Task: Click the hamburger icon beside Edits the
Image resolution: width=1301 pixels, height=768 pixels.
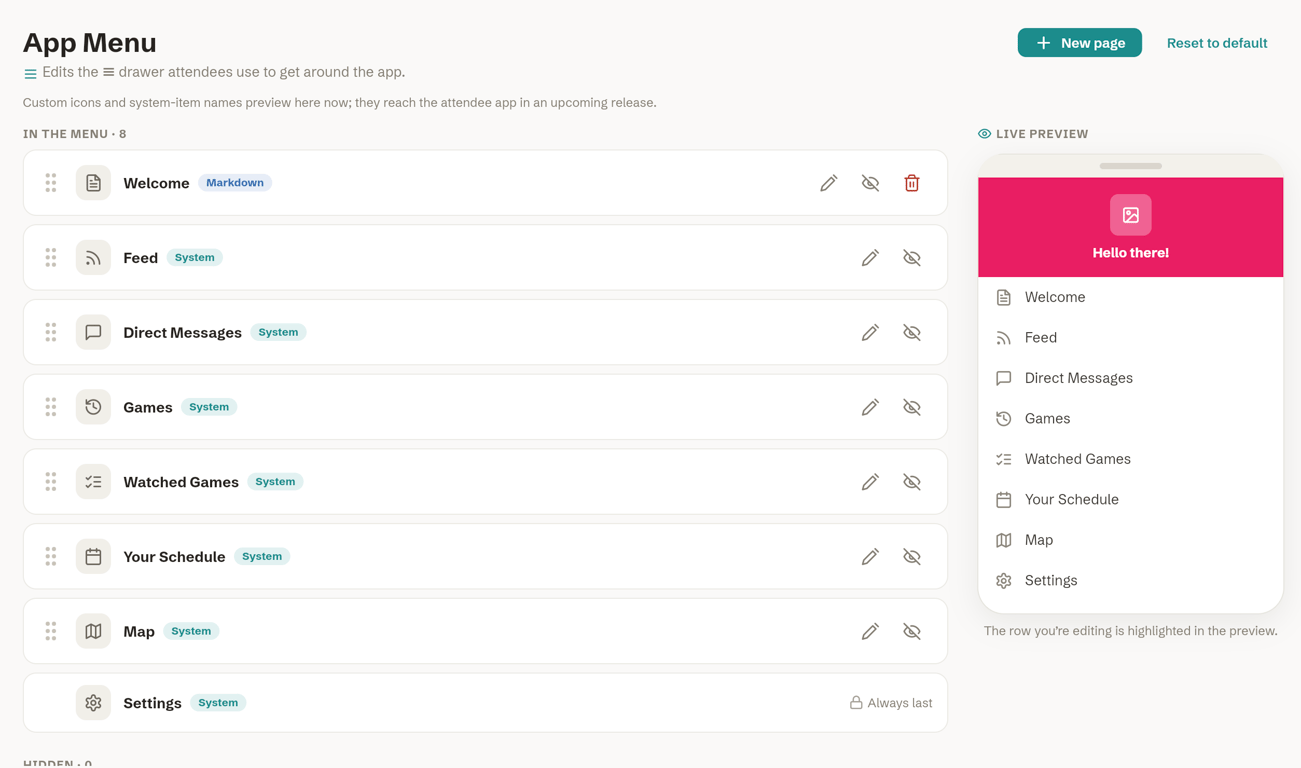Action: 109,72
